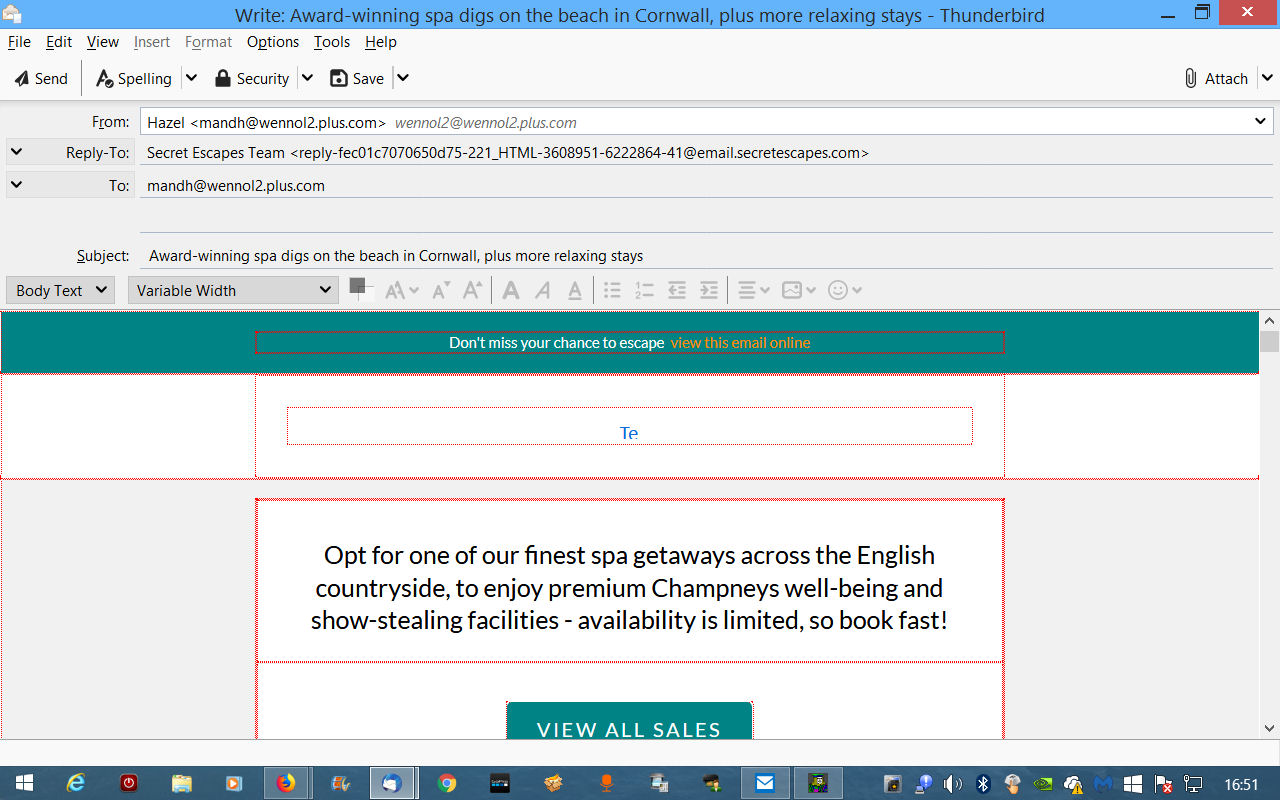Open the NVIDIA tray icon
Viewport: 1280px width, 800px height.
point(1044,784)
